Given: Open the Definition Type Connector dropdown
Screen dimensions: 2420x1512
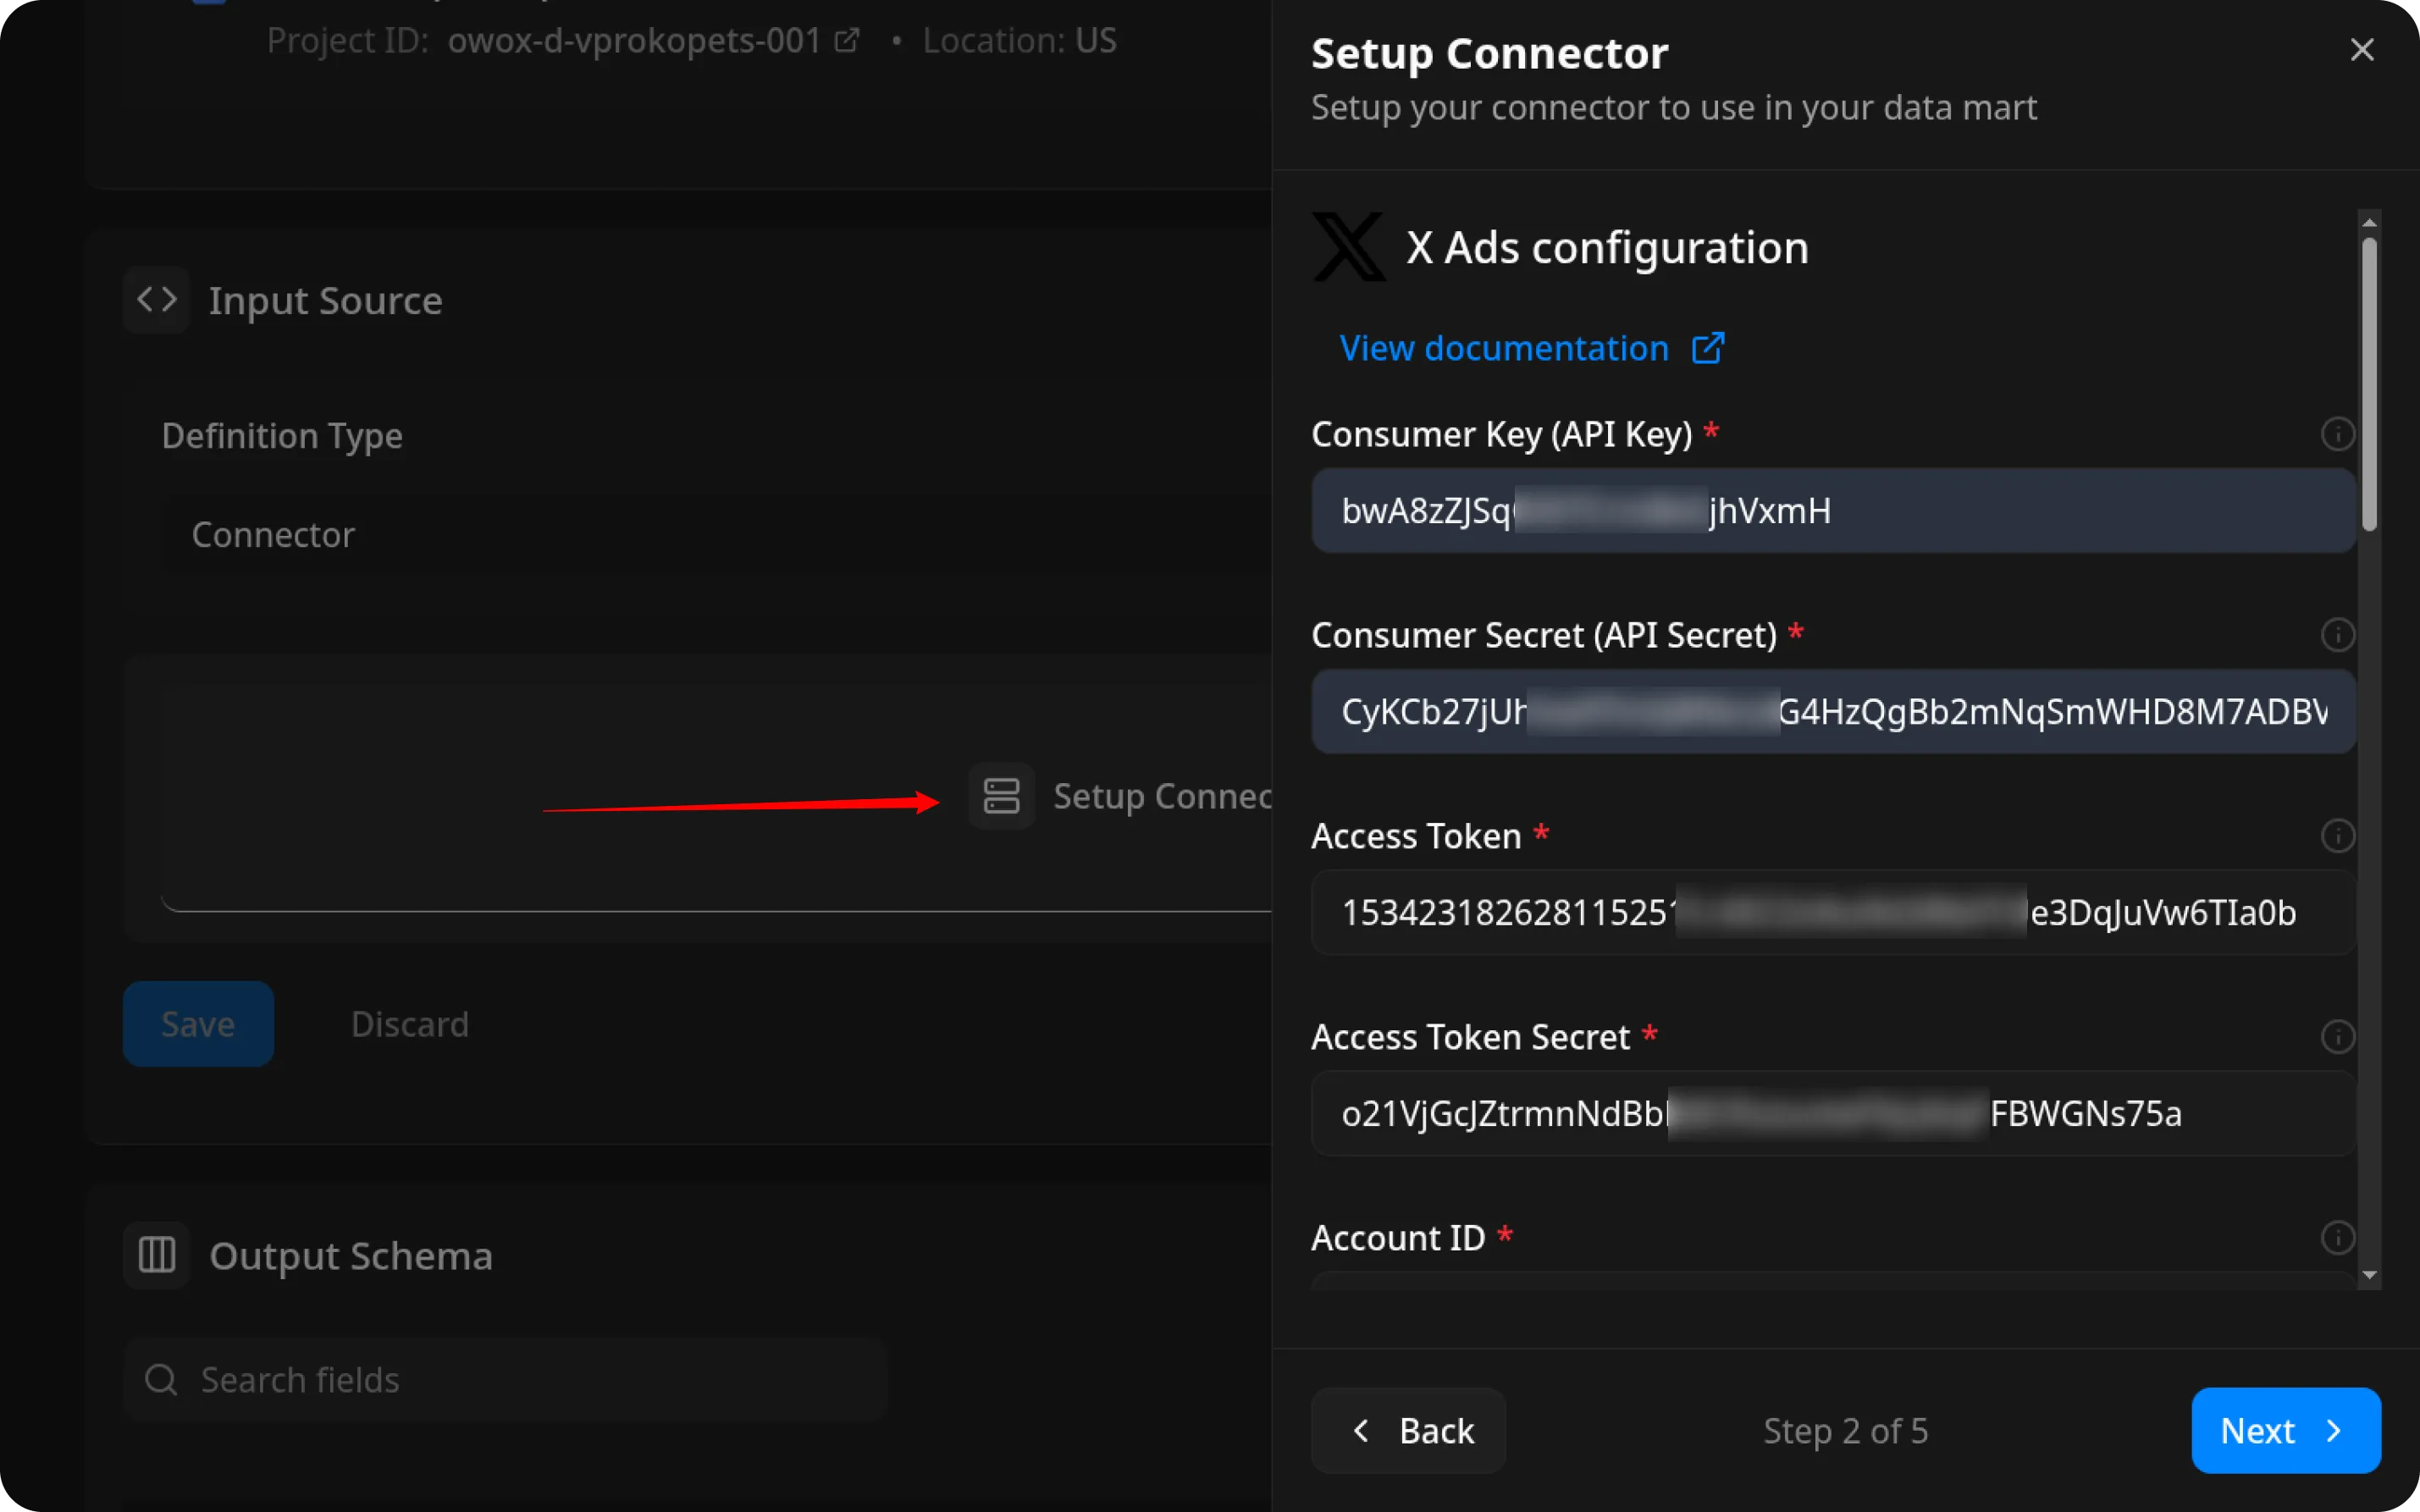Looking at the screenshot, I should tap(700, 535).
